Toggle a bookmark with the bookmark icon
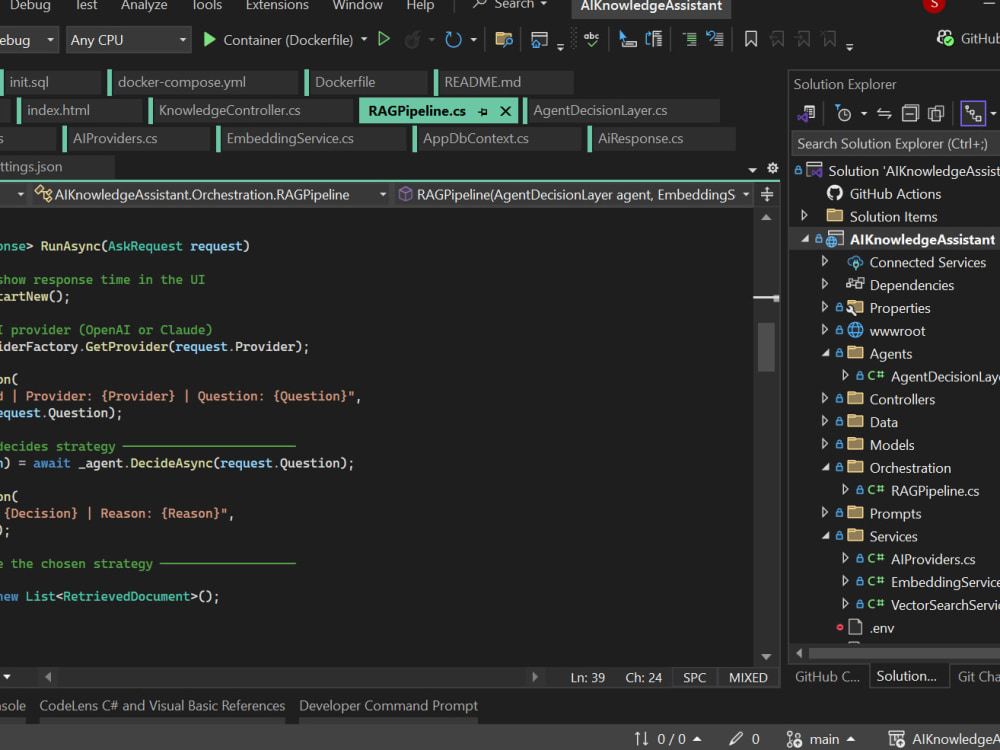Viewport: 1000px width, 750px height. pyautogui.click(x=751, y=40)
